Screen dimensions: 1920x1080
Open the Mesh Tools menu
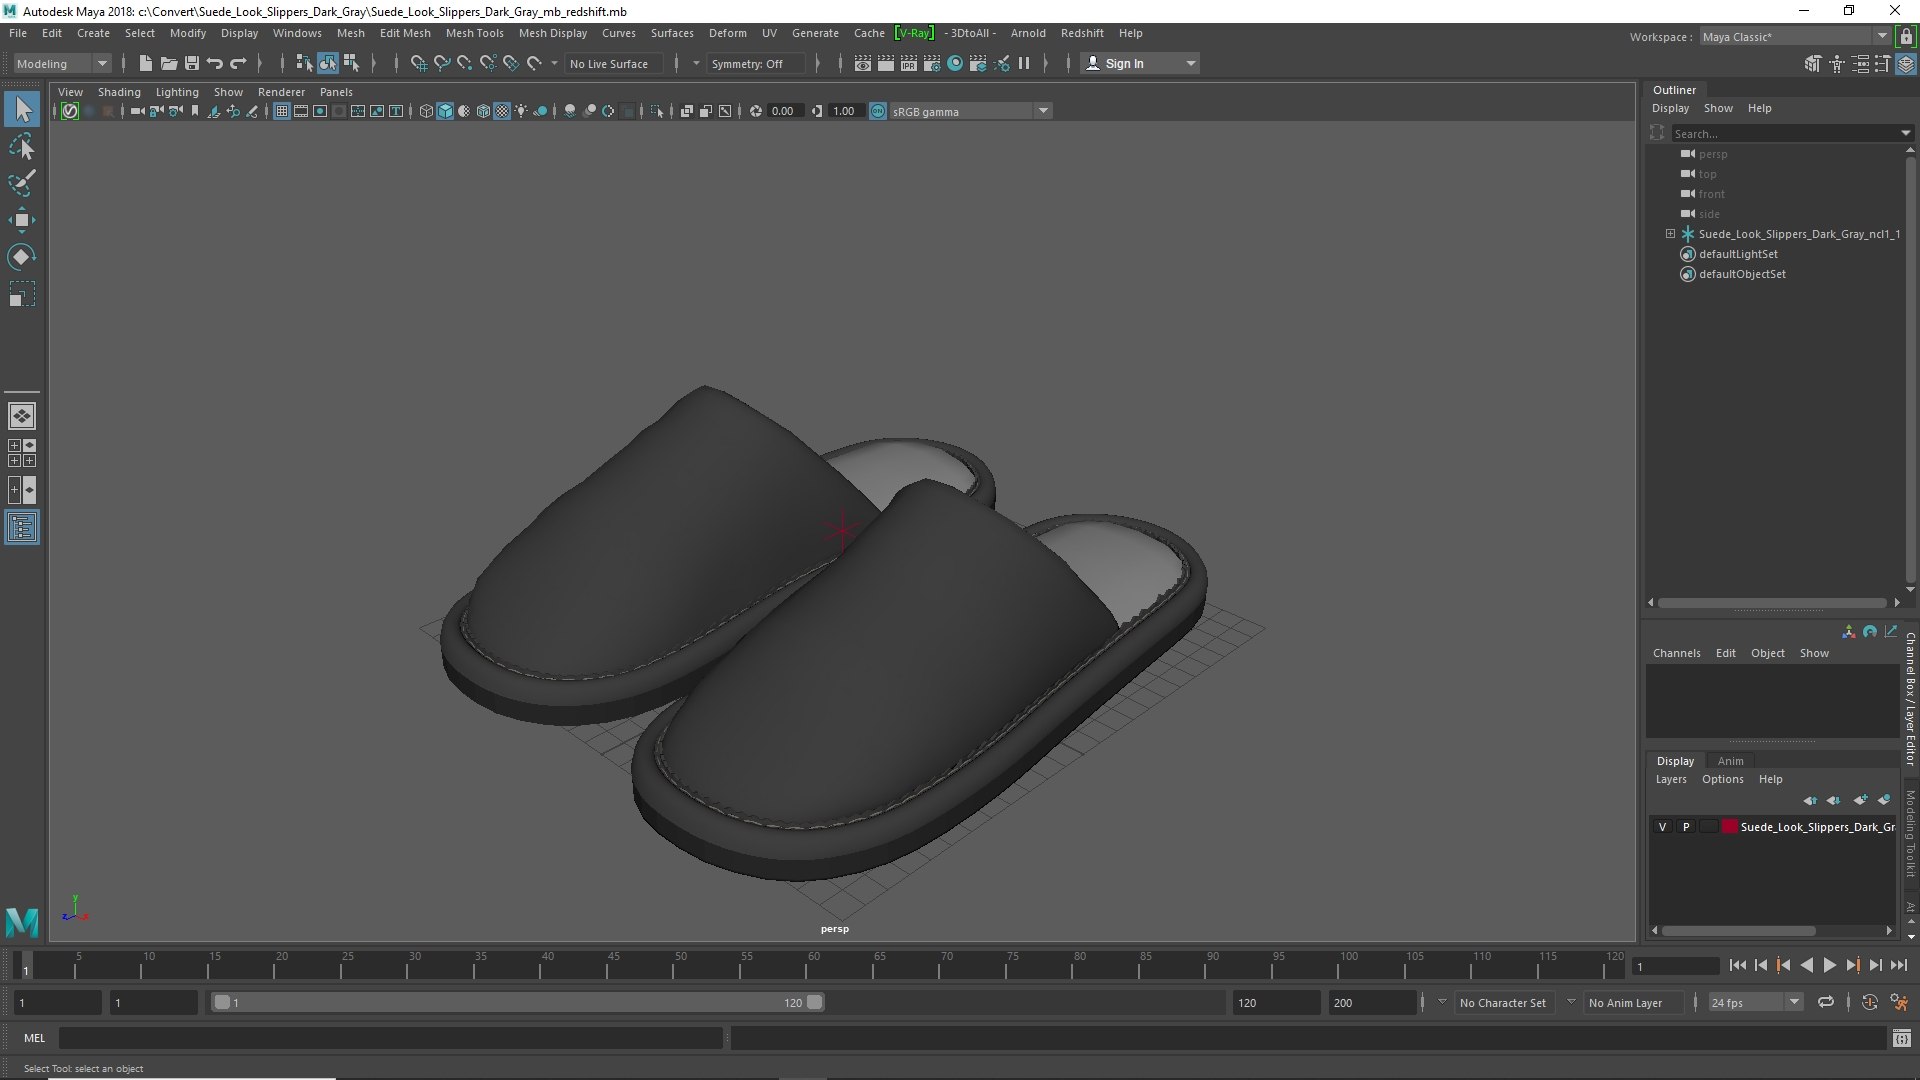tap(474, 33)
